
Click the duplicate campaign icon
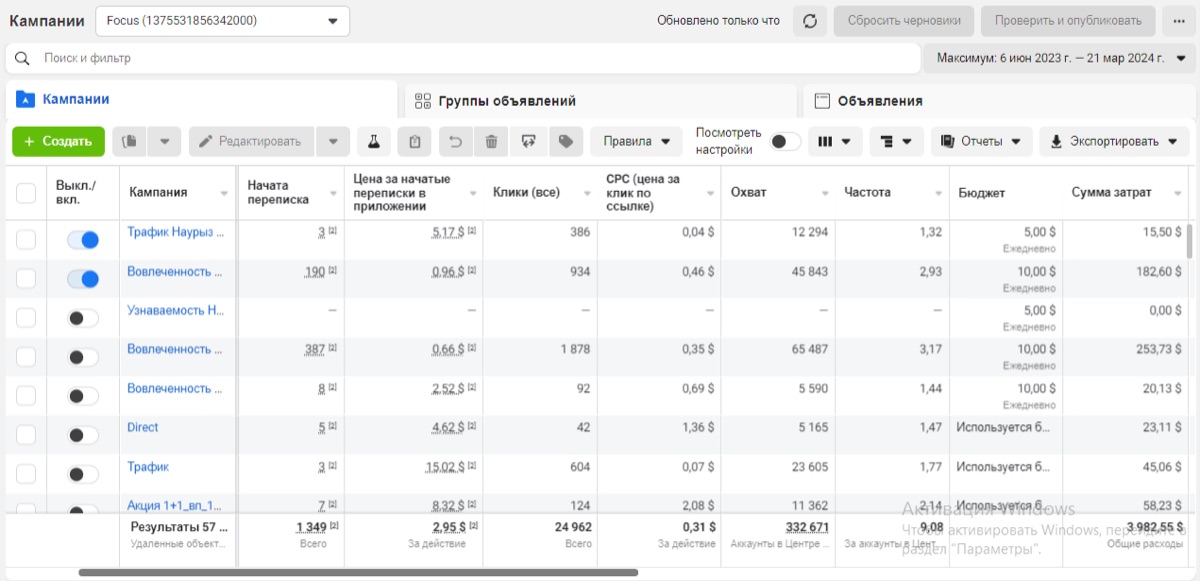(x=129, y=141)
